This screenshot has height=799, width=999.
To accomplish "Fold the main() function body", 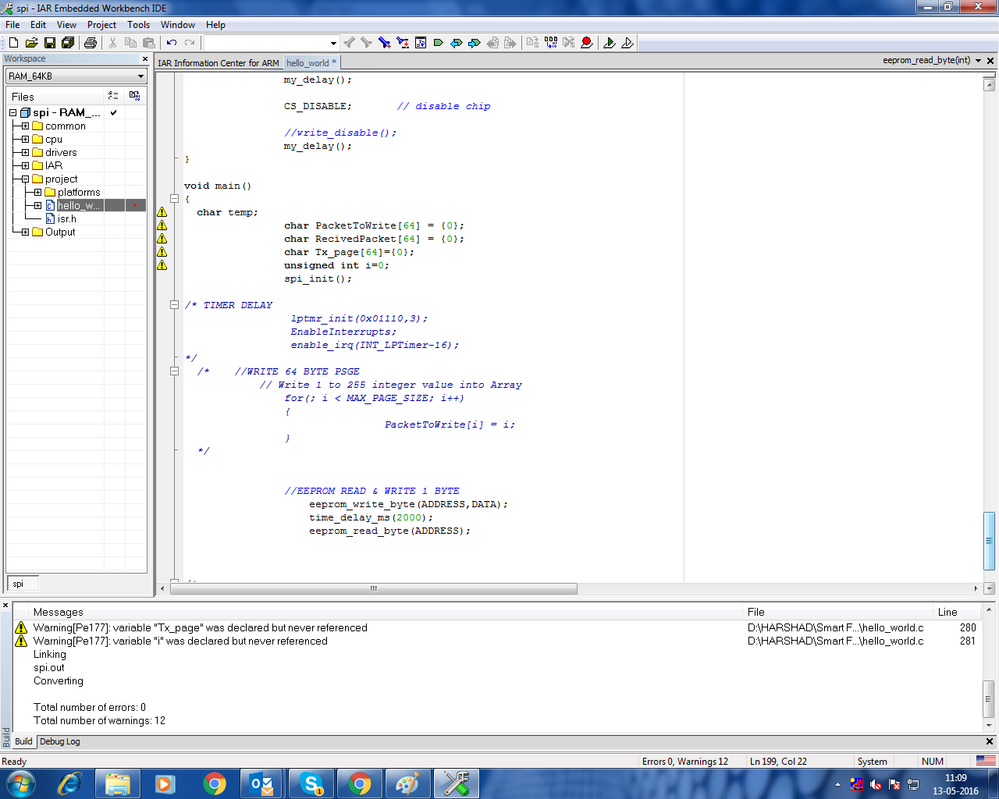I will 174,199.
